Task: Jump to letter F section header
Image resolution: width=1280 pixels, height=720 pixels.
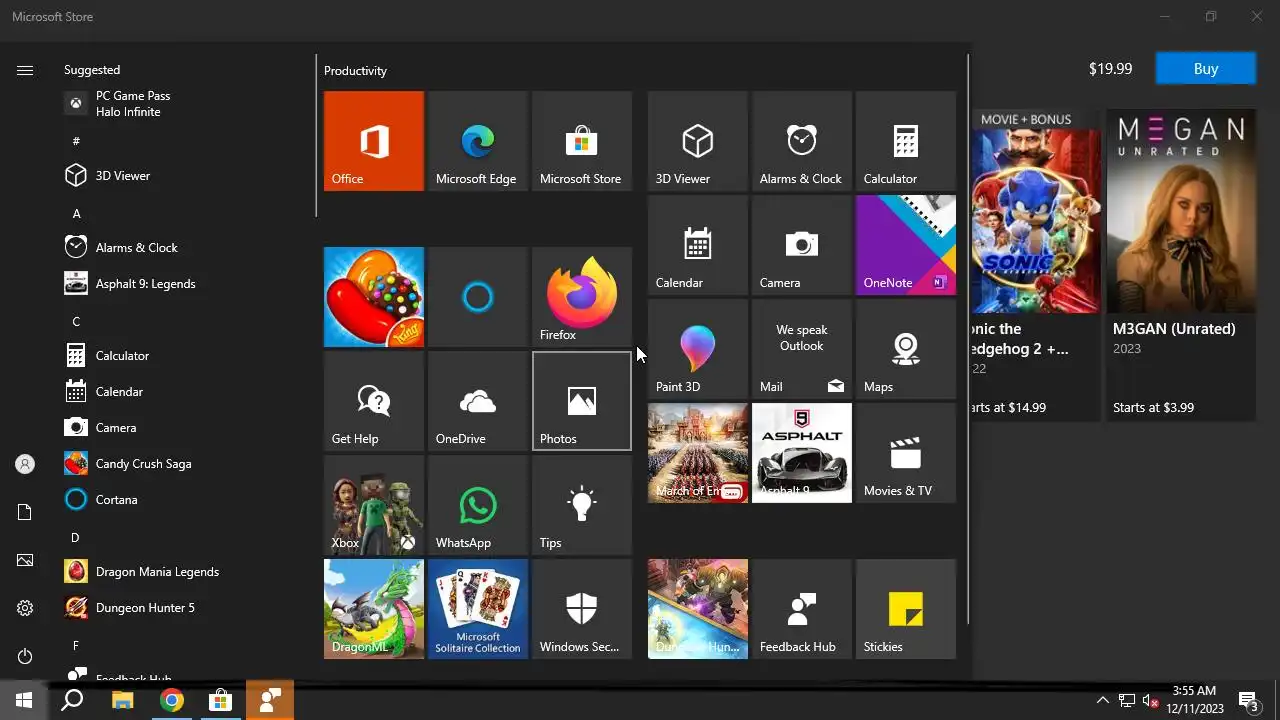Action: [76, 646]
